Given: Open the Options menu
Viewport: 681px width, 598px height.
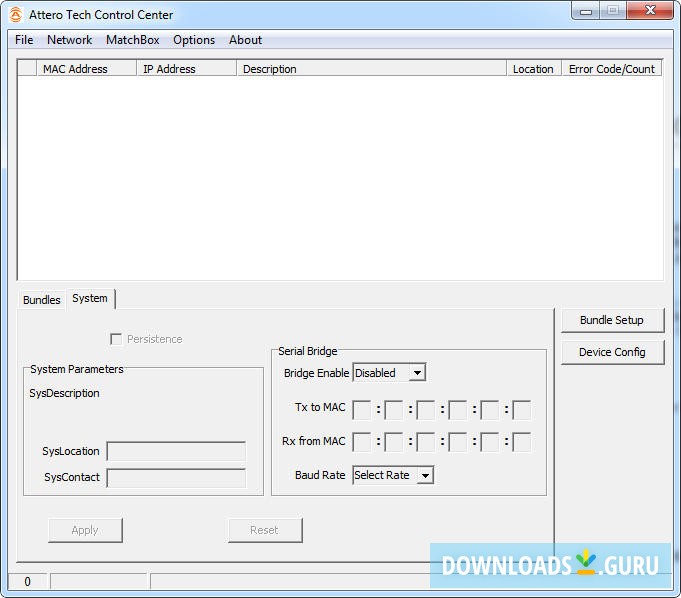Looking at the screenshot, I should 194,40.
